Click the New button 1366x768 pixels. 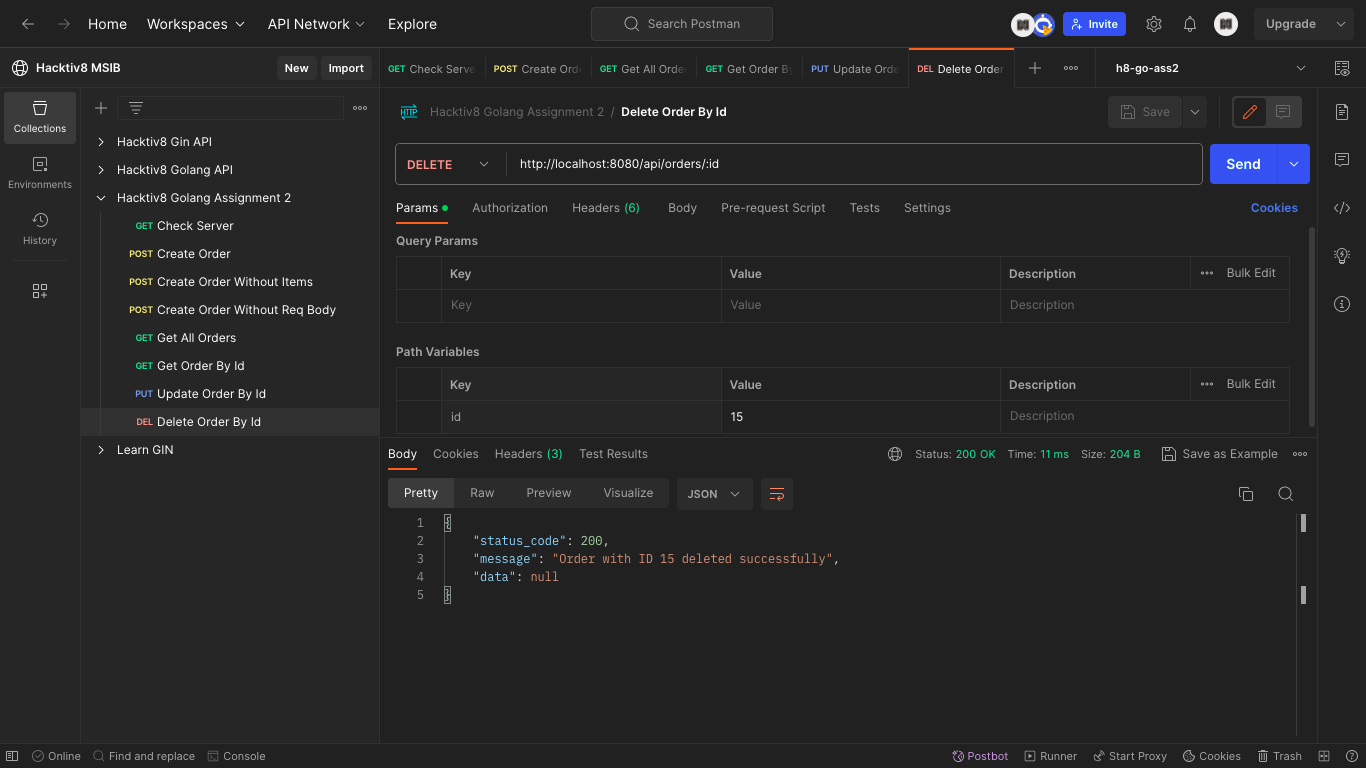tap(296, 68)
